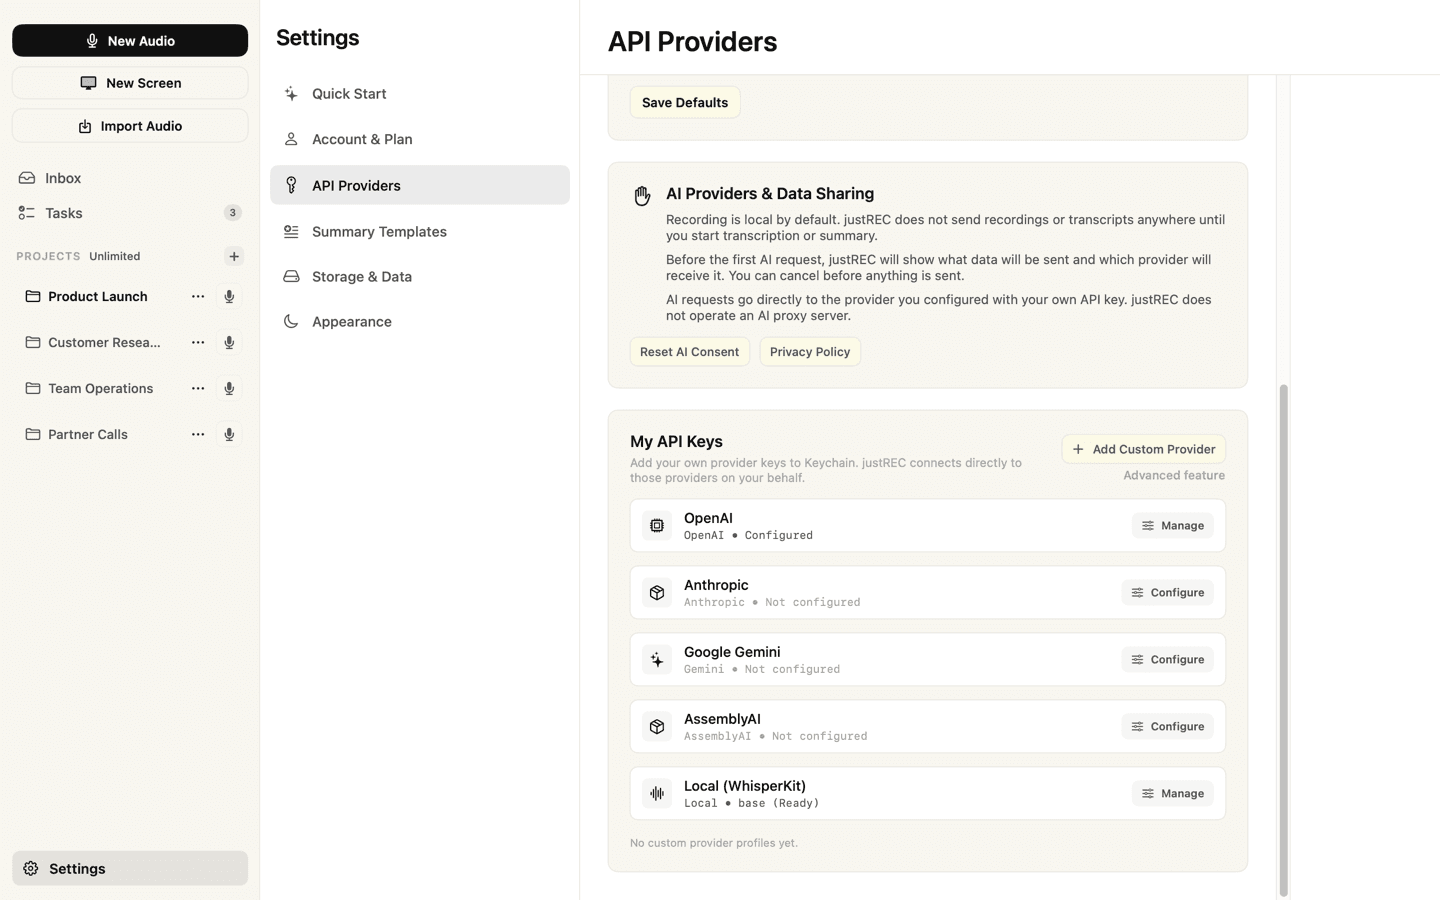Open more options for Customer Research project
Screen dimensions: 1440x900
[198, 342]
